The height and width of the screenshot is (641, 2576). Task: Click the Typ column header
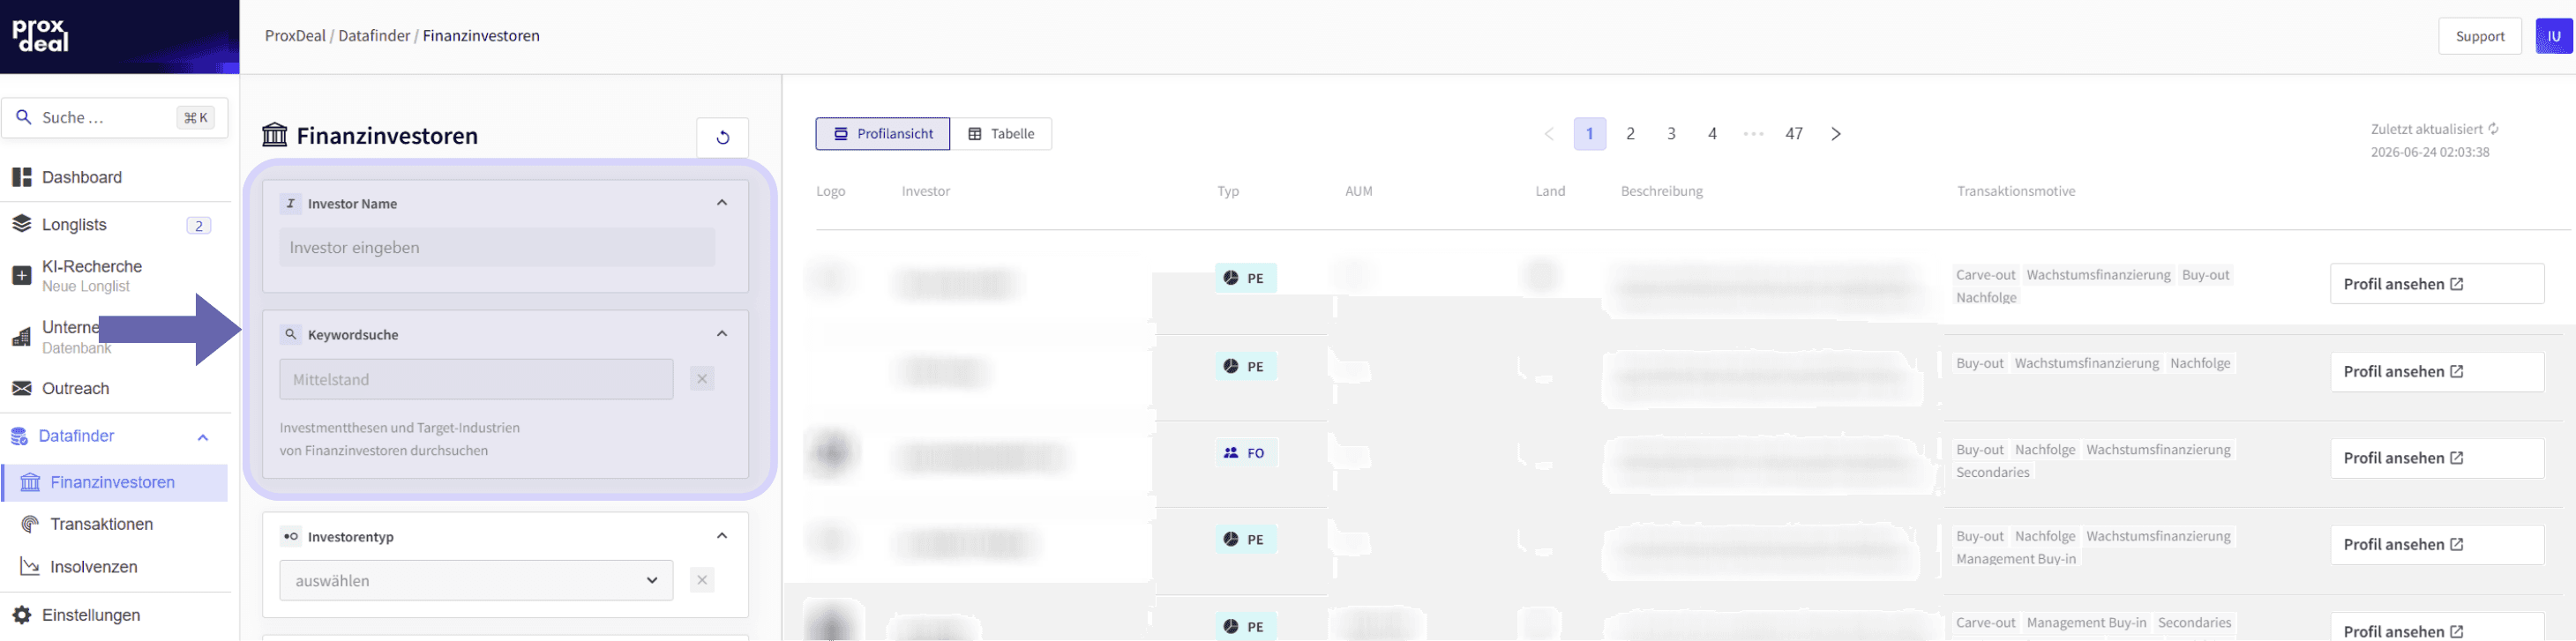(x=1228, y=191)
